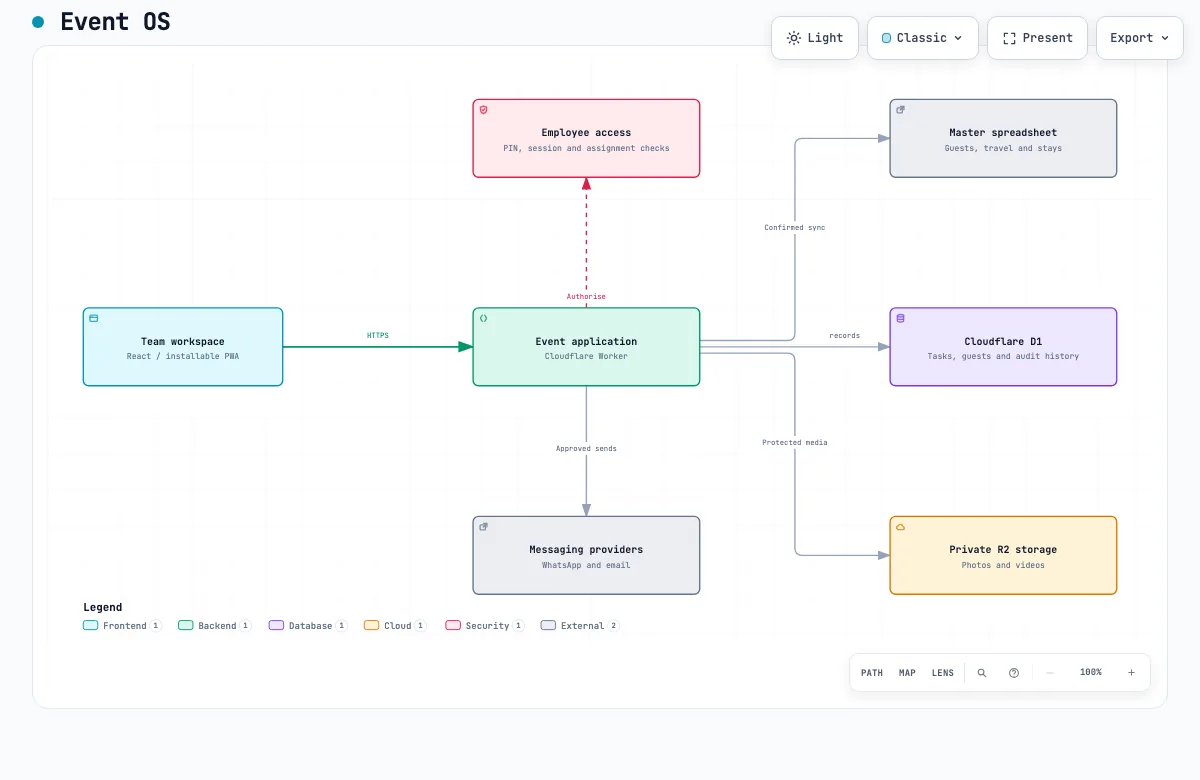Screen dimensions: 1200x780
Task: Toggle the Backend legend filter
Action: coord(215,625)
